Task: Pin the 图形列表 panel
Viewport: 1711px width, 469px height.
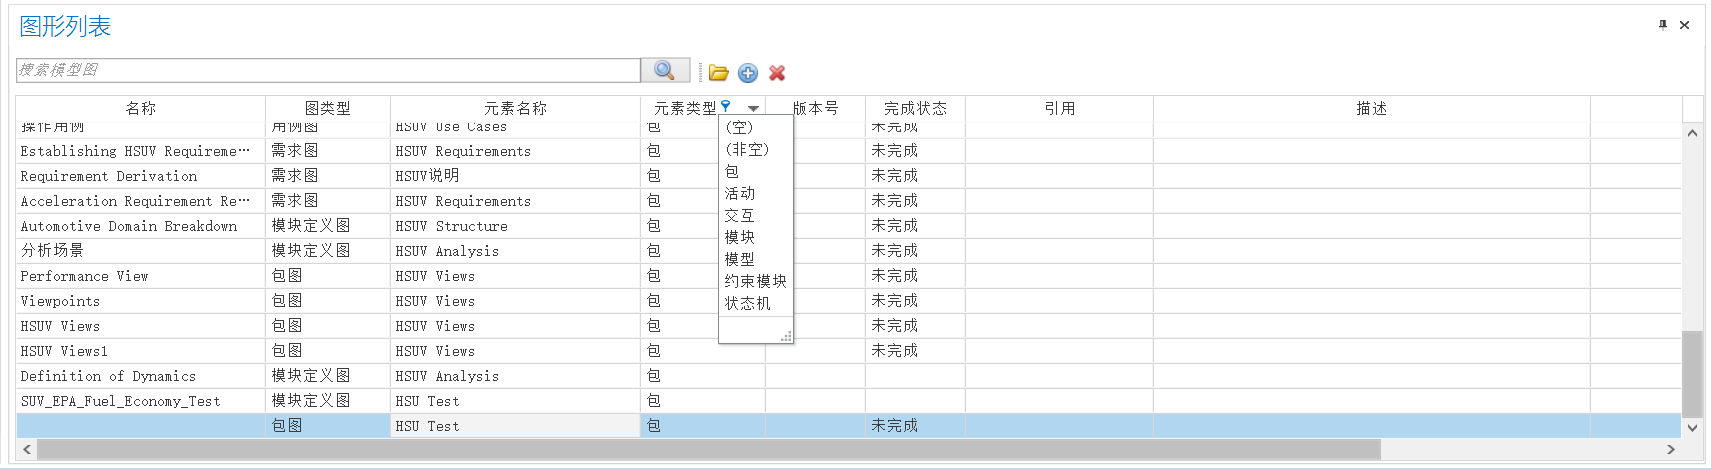Action: coord(1663,25)
